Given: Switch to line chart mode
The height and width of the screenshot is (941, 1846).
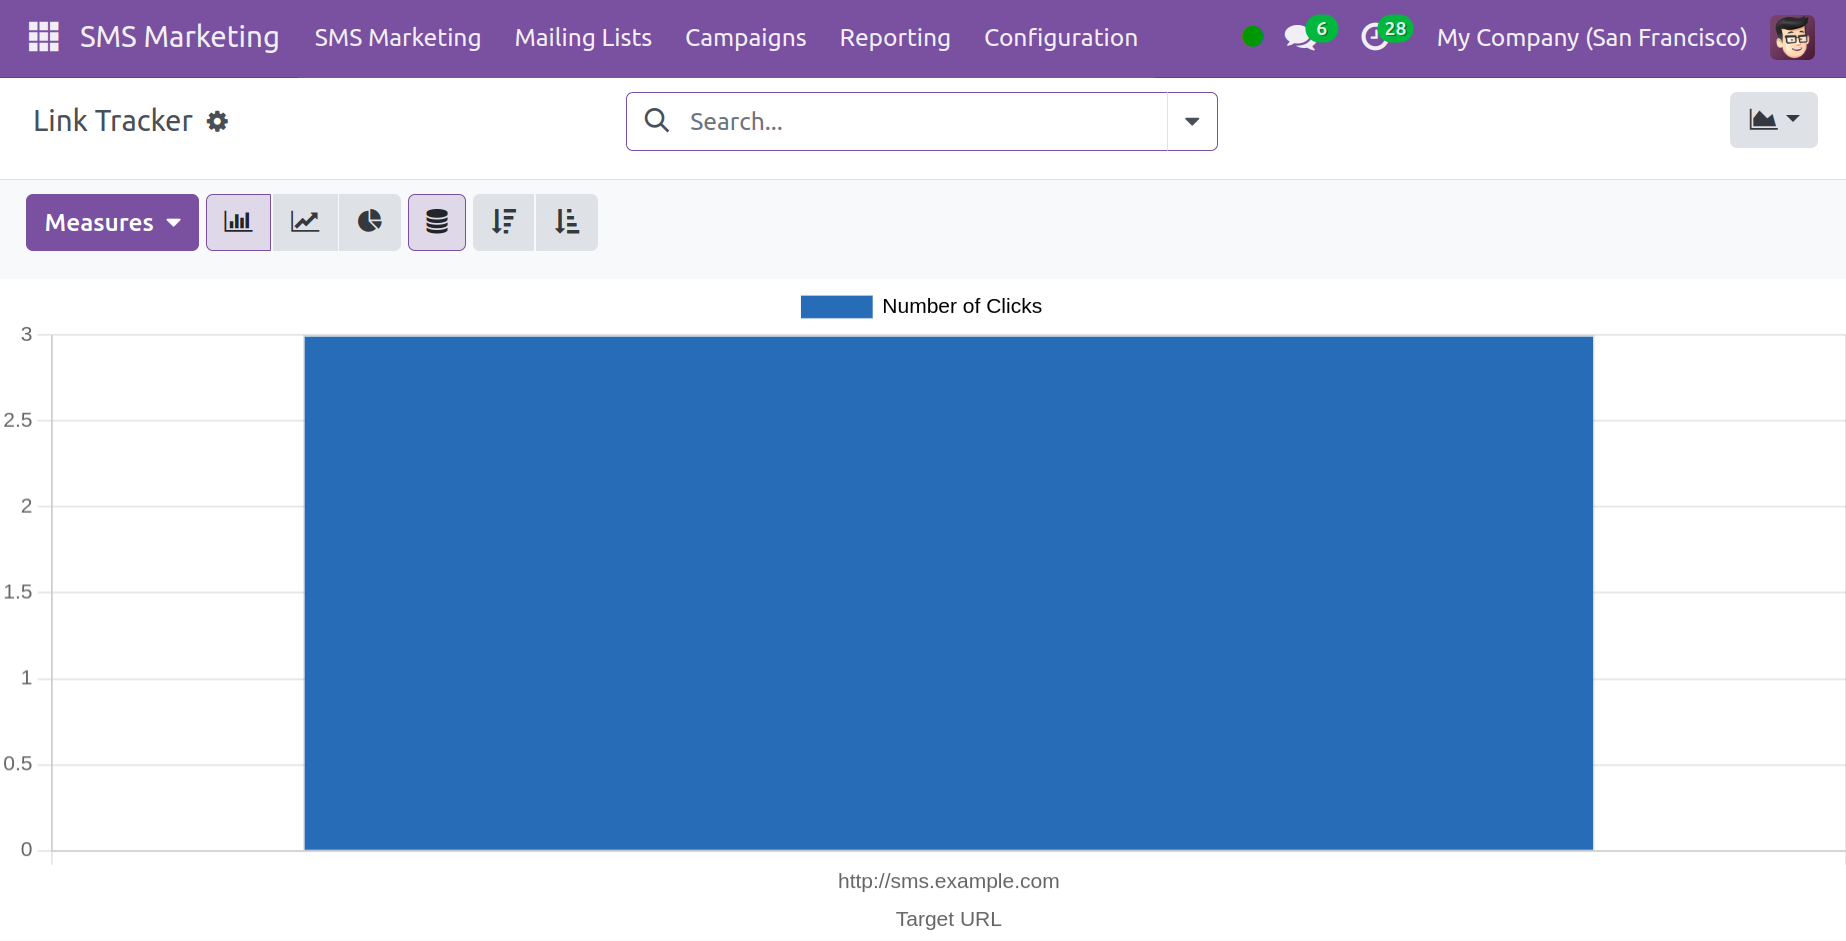Looking at the screenshot, I should [x=305, y=222].
